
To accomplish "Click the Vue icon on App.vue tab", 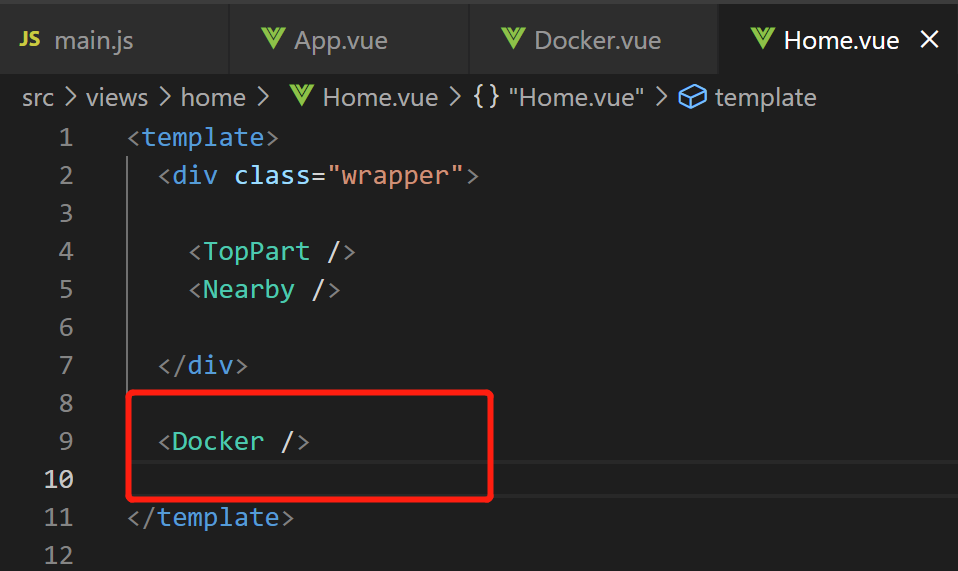I will point(273,40).
